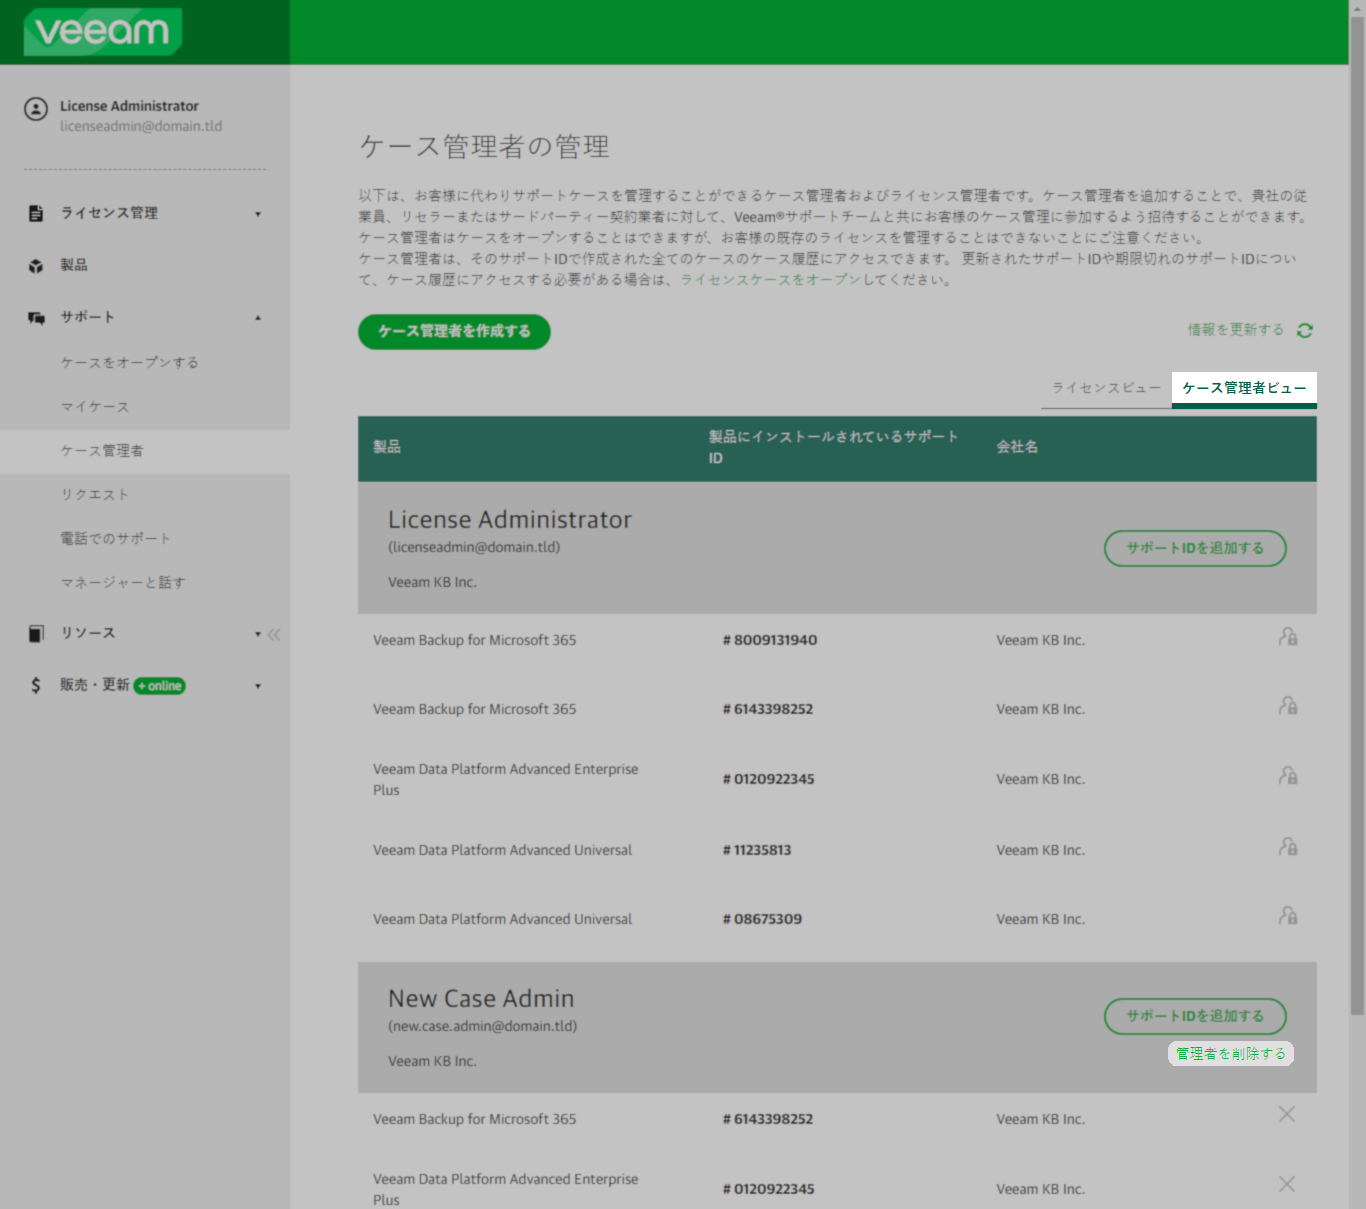The width and height of the screenshot is (1366, 1209).
Task: Click the 販売・更新 dollar icon
Action: coord(36,685)
